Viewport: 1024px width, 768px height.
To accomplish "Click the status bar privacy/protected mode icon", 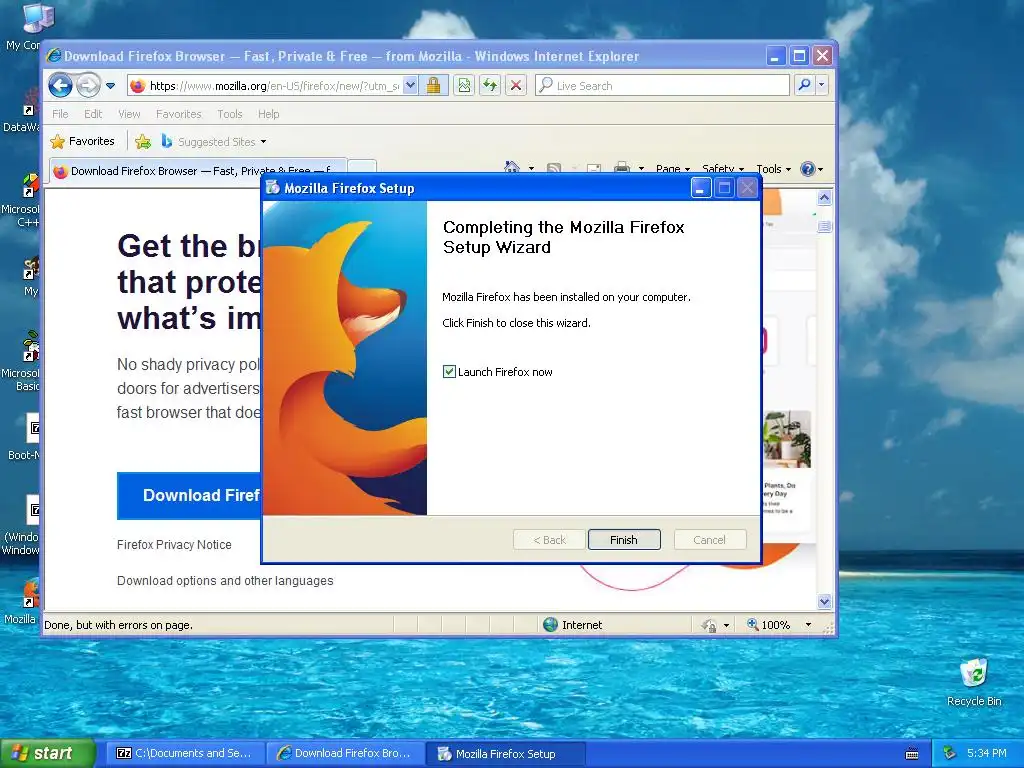I will 709,625.
